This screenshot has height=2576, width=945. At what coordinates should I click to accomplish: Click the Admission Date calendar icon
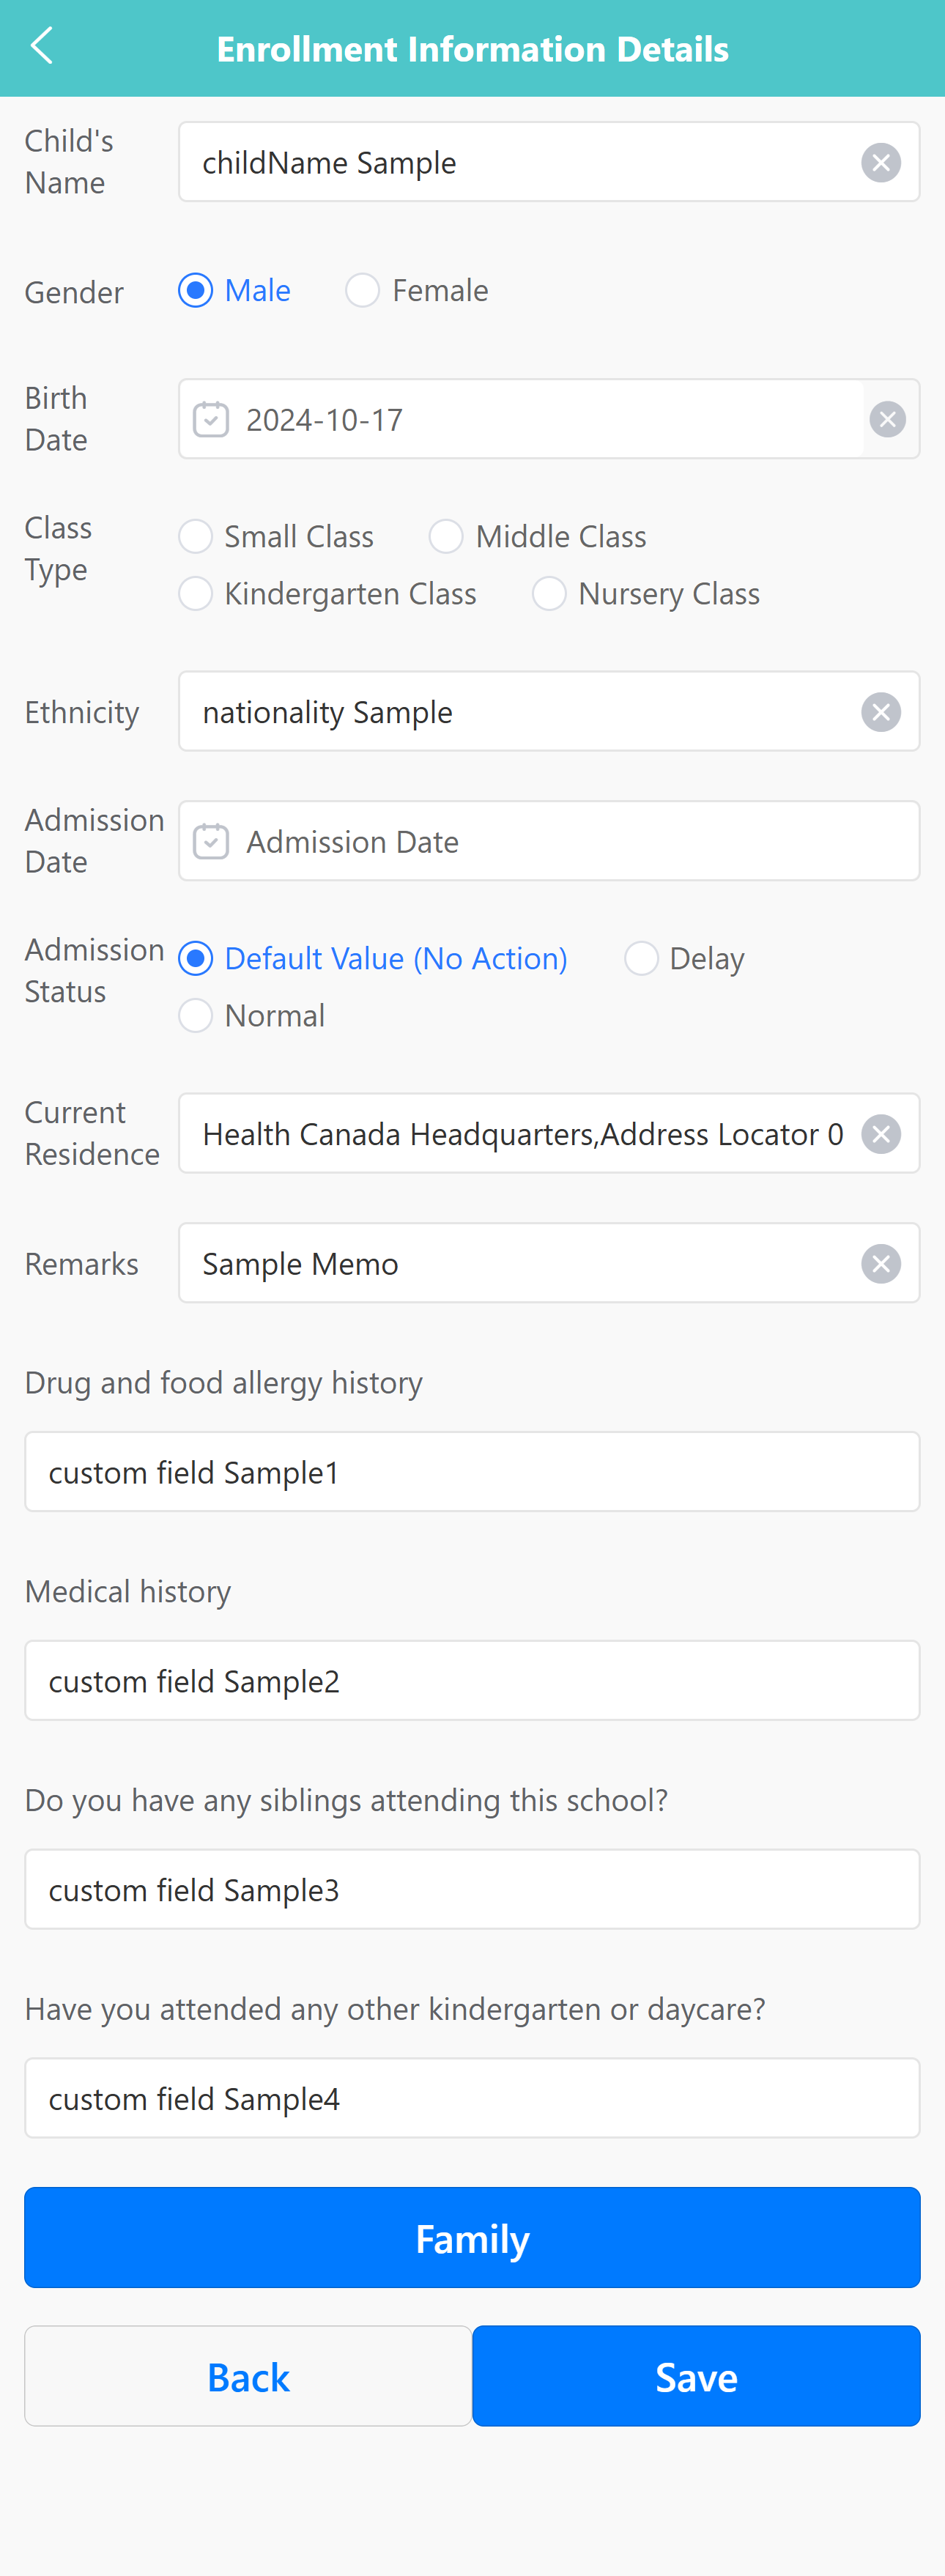coord(211,842)
